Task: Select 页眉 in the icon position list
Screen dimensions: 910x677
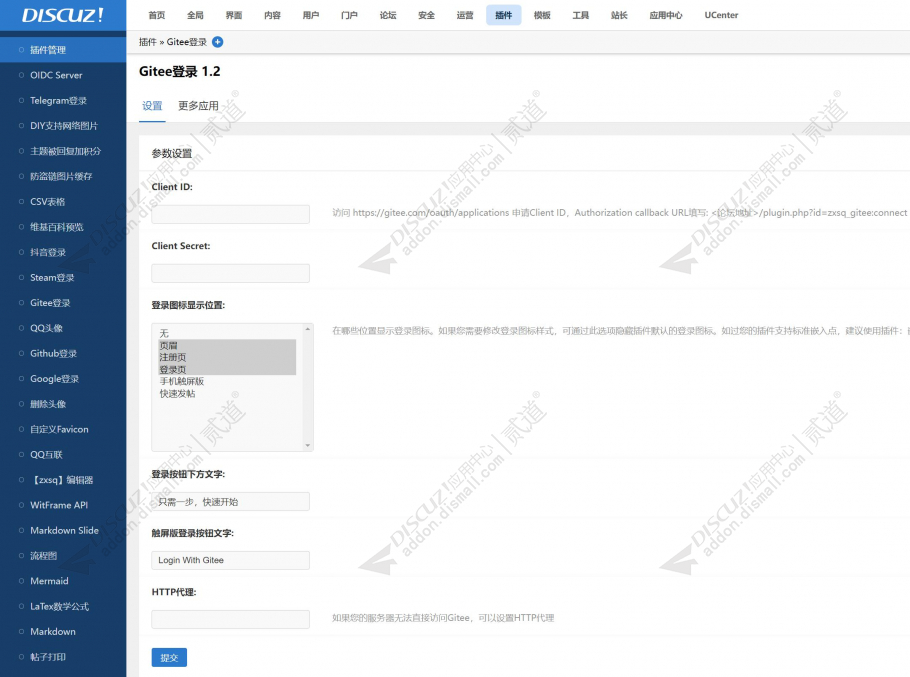Action: point(228,345)
